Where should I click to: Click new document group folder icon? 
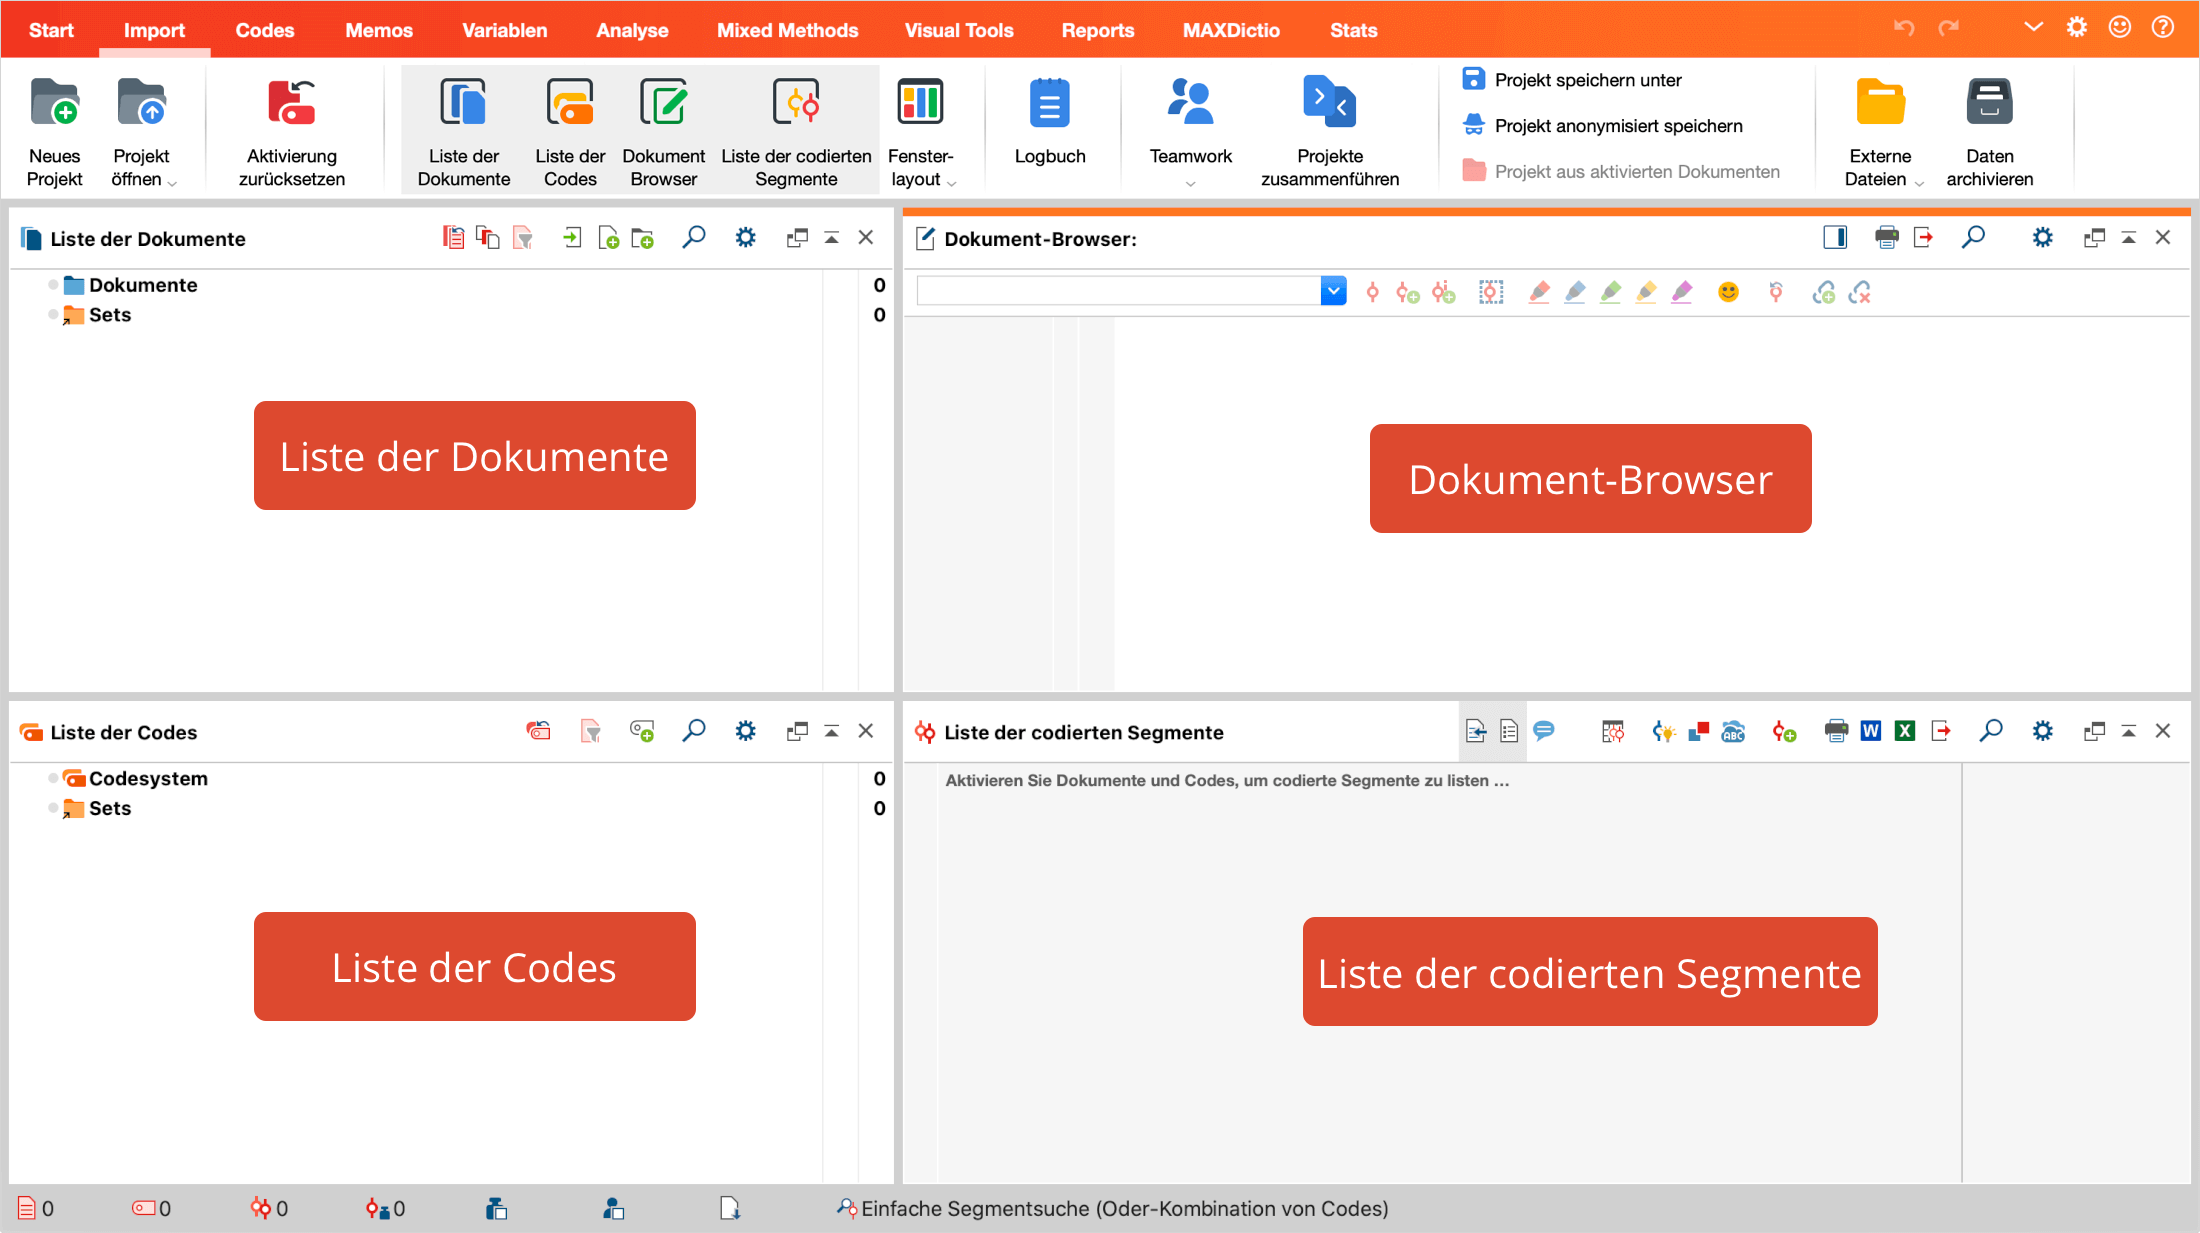[643, 237]
